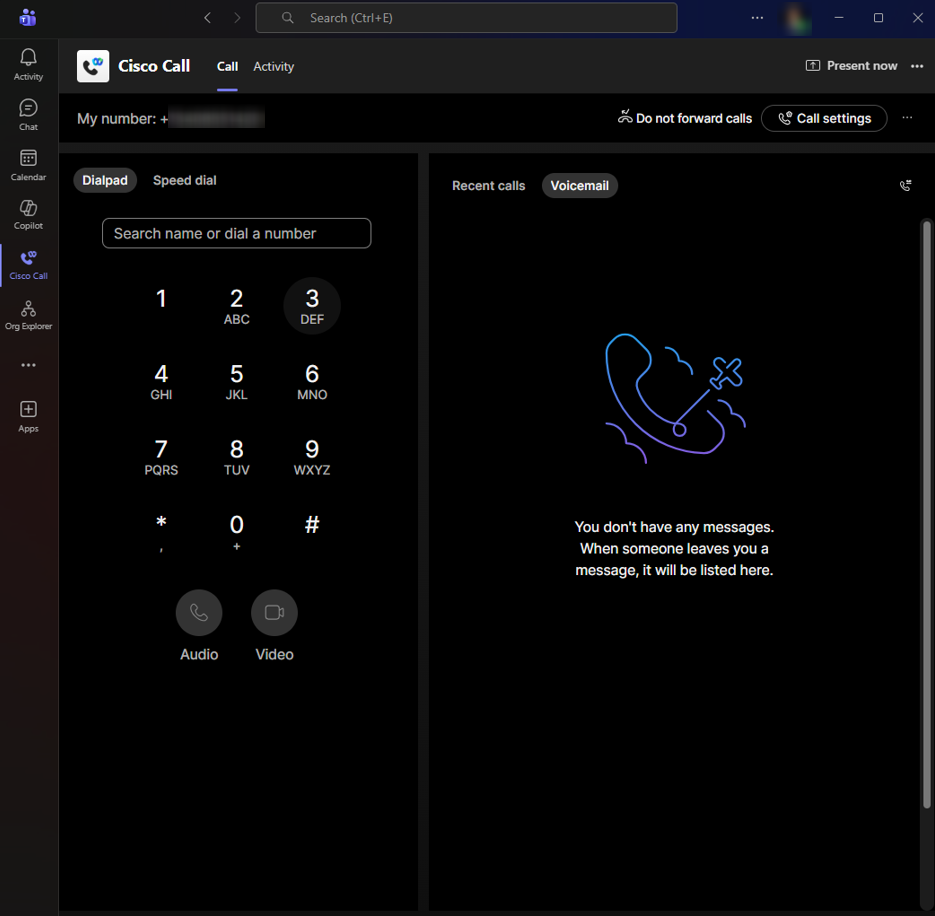This screenshot has height=916, width=935.
Task: Dial digit 9 WXYZ on the dialpad
Action: click(x=312, y=457)
